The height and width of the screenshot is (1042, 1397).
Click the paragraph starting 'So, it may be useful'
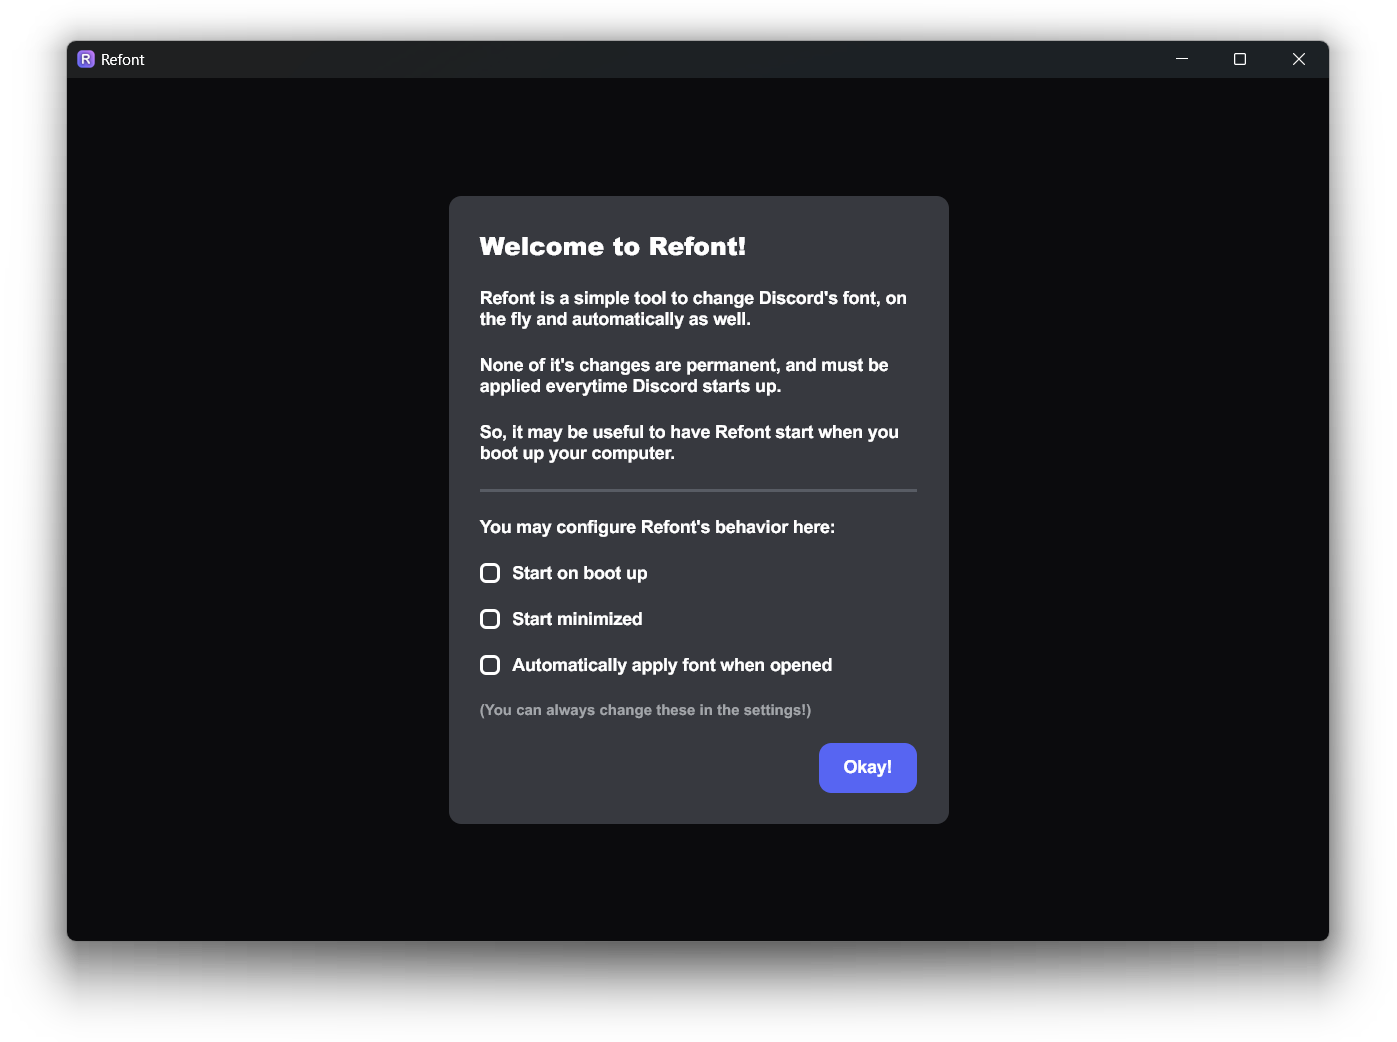click(689, 442)
